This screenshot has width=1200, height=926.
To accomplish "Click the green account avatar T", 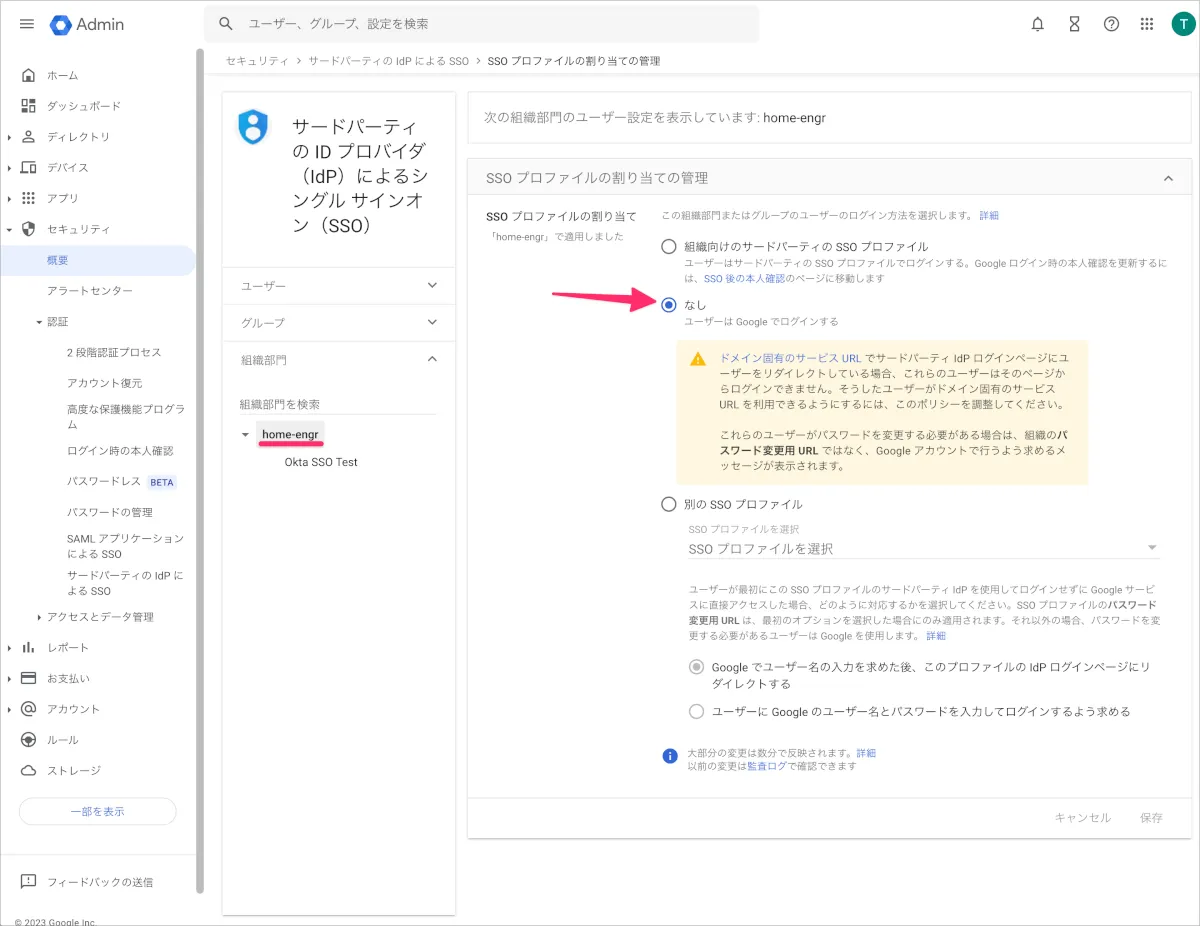I will coord(1183,24).
